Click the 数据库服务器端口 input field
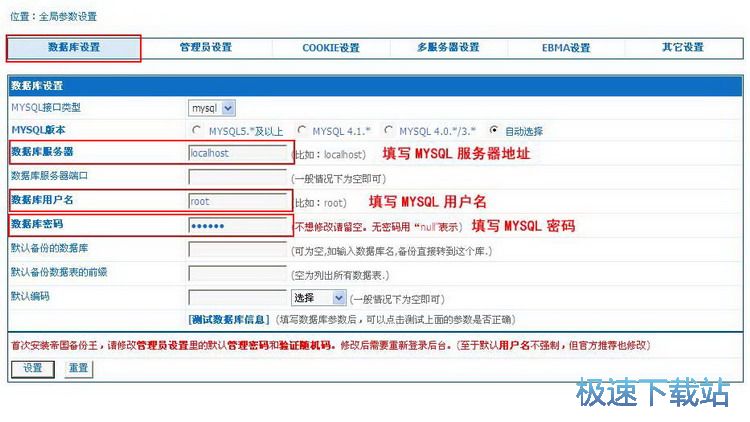The height and width of the screenshot is (422, 750). 237,177
